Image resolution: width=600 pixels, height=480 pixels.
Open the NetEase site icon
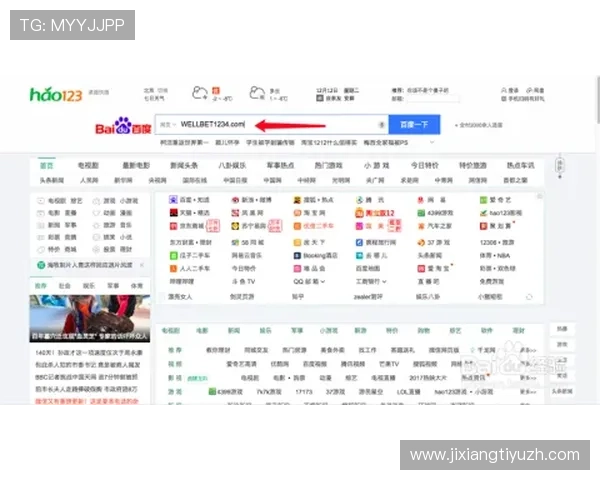(x=421, y=200)
